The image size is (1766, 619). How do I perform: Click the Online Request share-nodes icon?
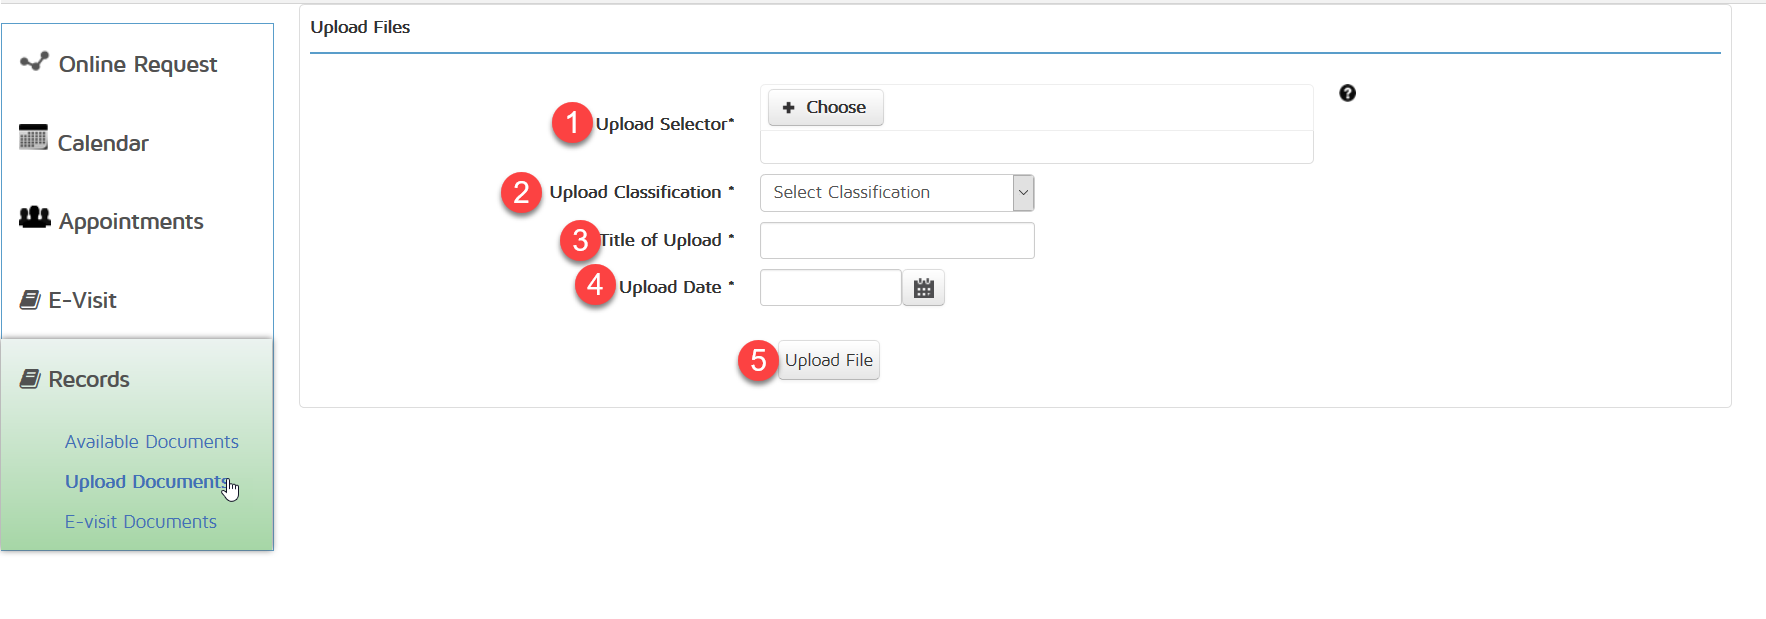pyautogui.click(x=34, y=62)
